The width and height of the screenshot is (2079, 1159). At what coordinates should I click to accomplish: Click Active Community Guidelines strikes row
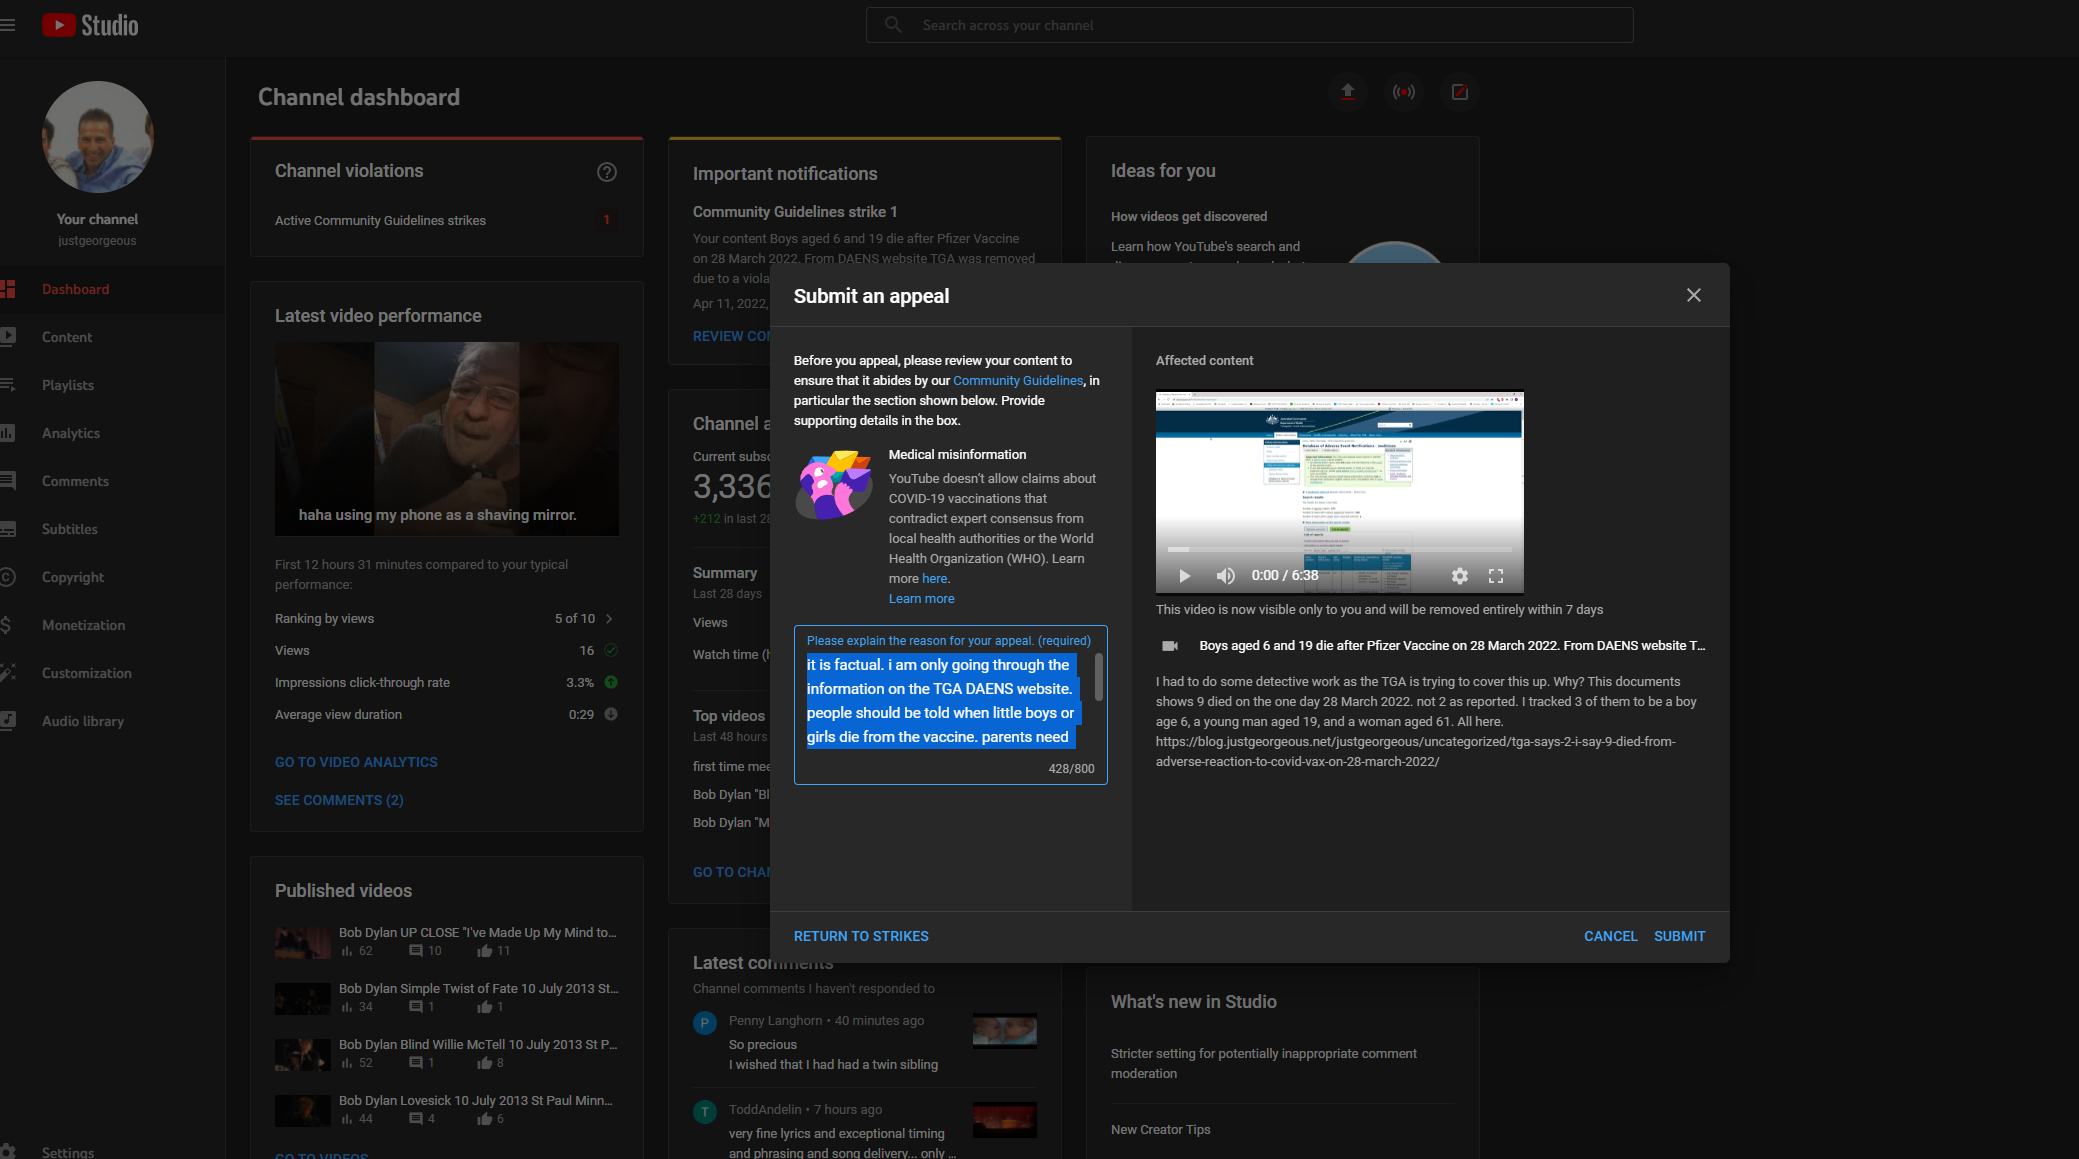(446, 221)
